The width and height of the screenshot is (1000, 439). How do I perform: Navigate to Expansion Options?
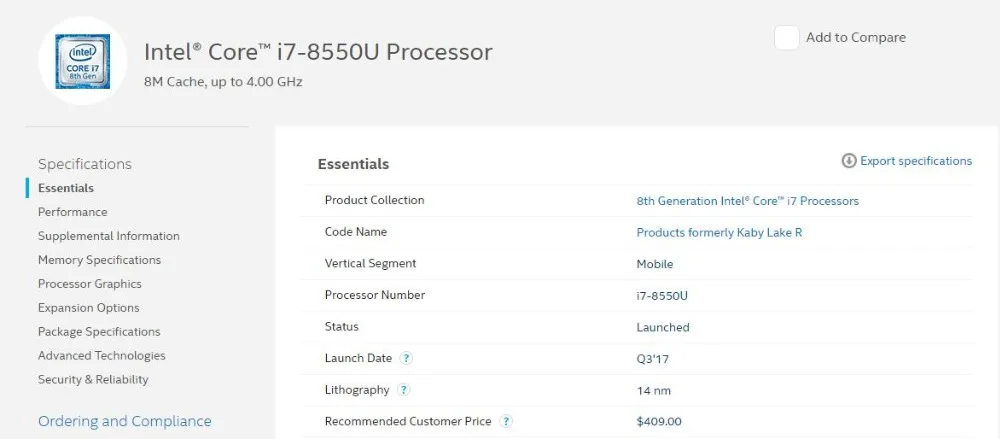pyautogui.click(x=89, y=308)
